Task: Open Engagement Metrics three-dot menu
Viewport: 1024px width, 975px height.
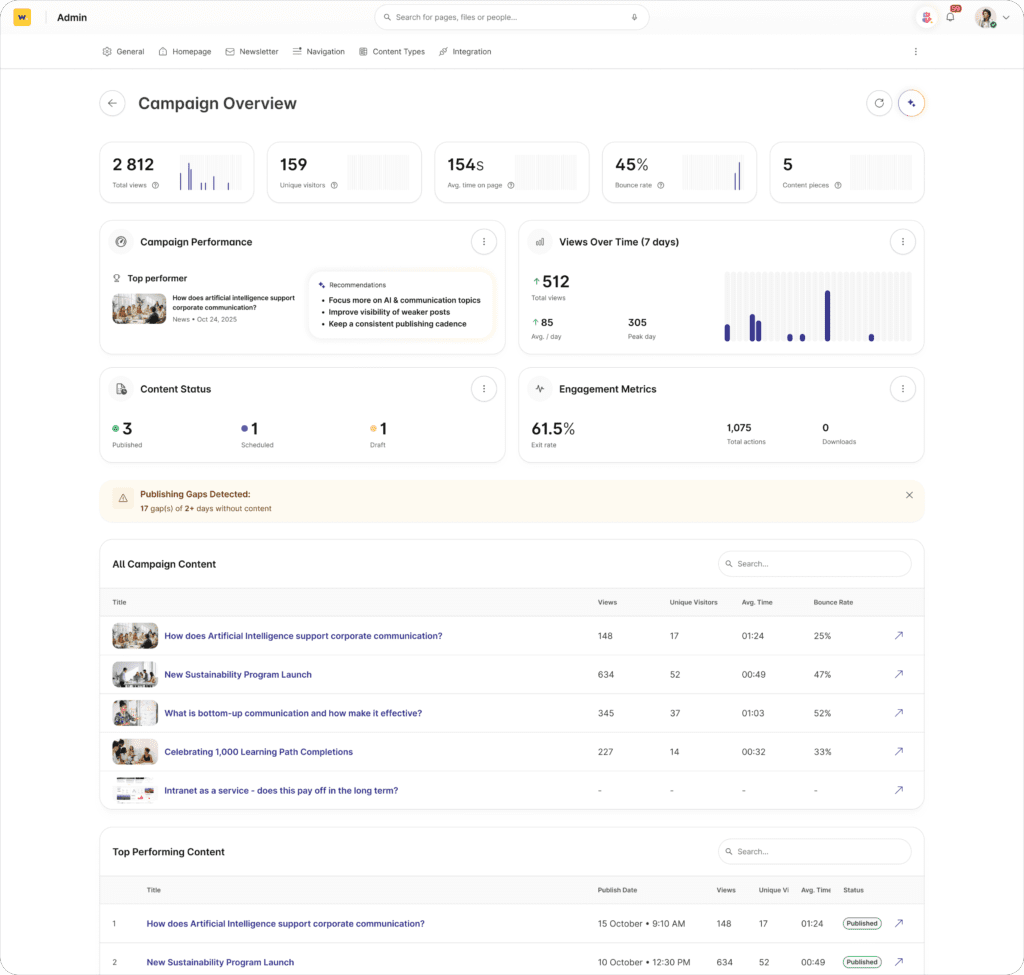Action: tap(902, 389)
